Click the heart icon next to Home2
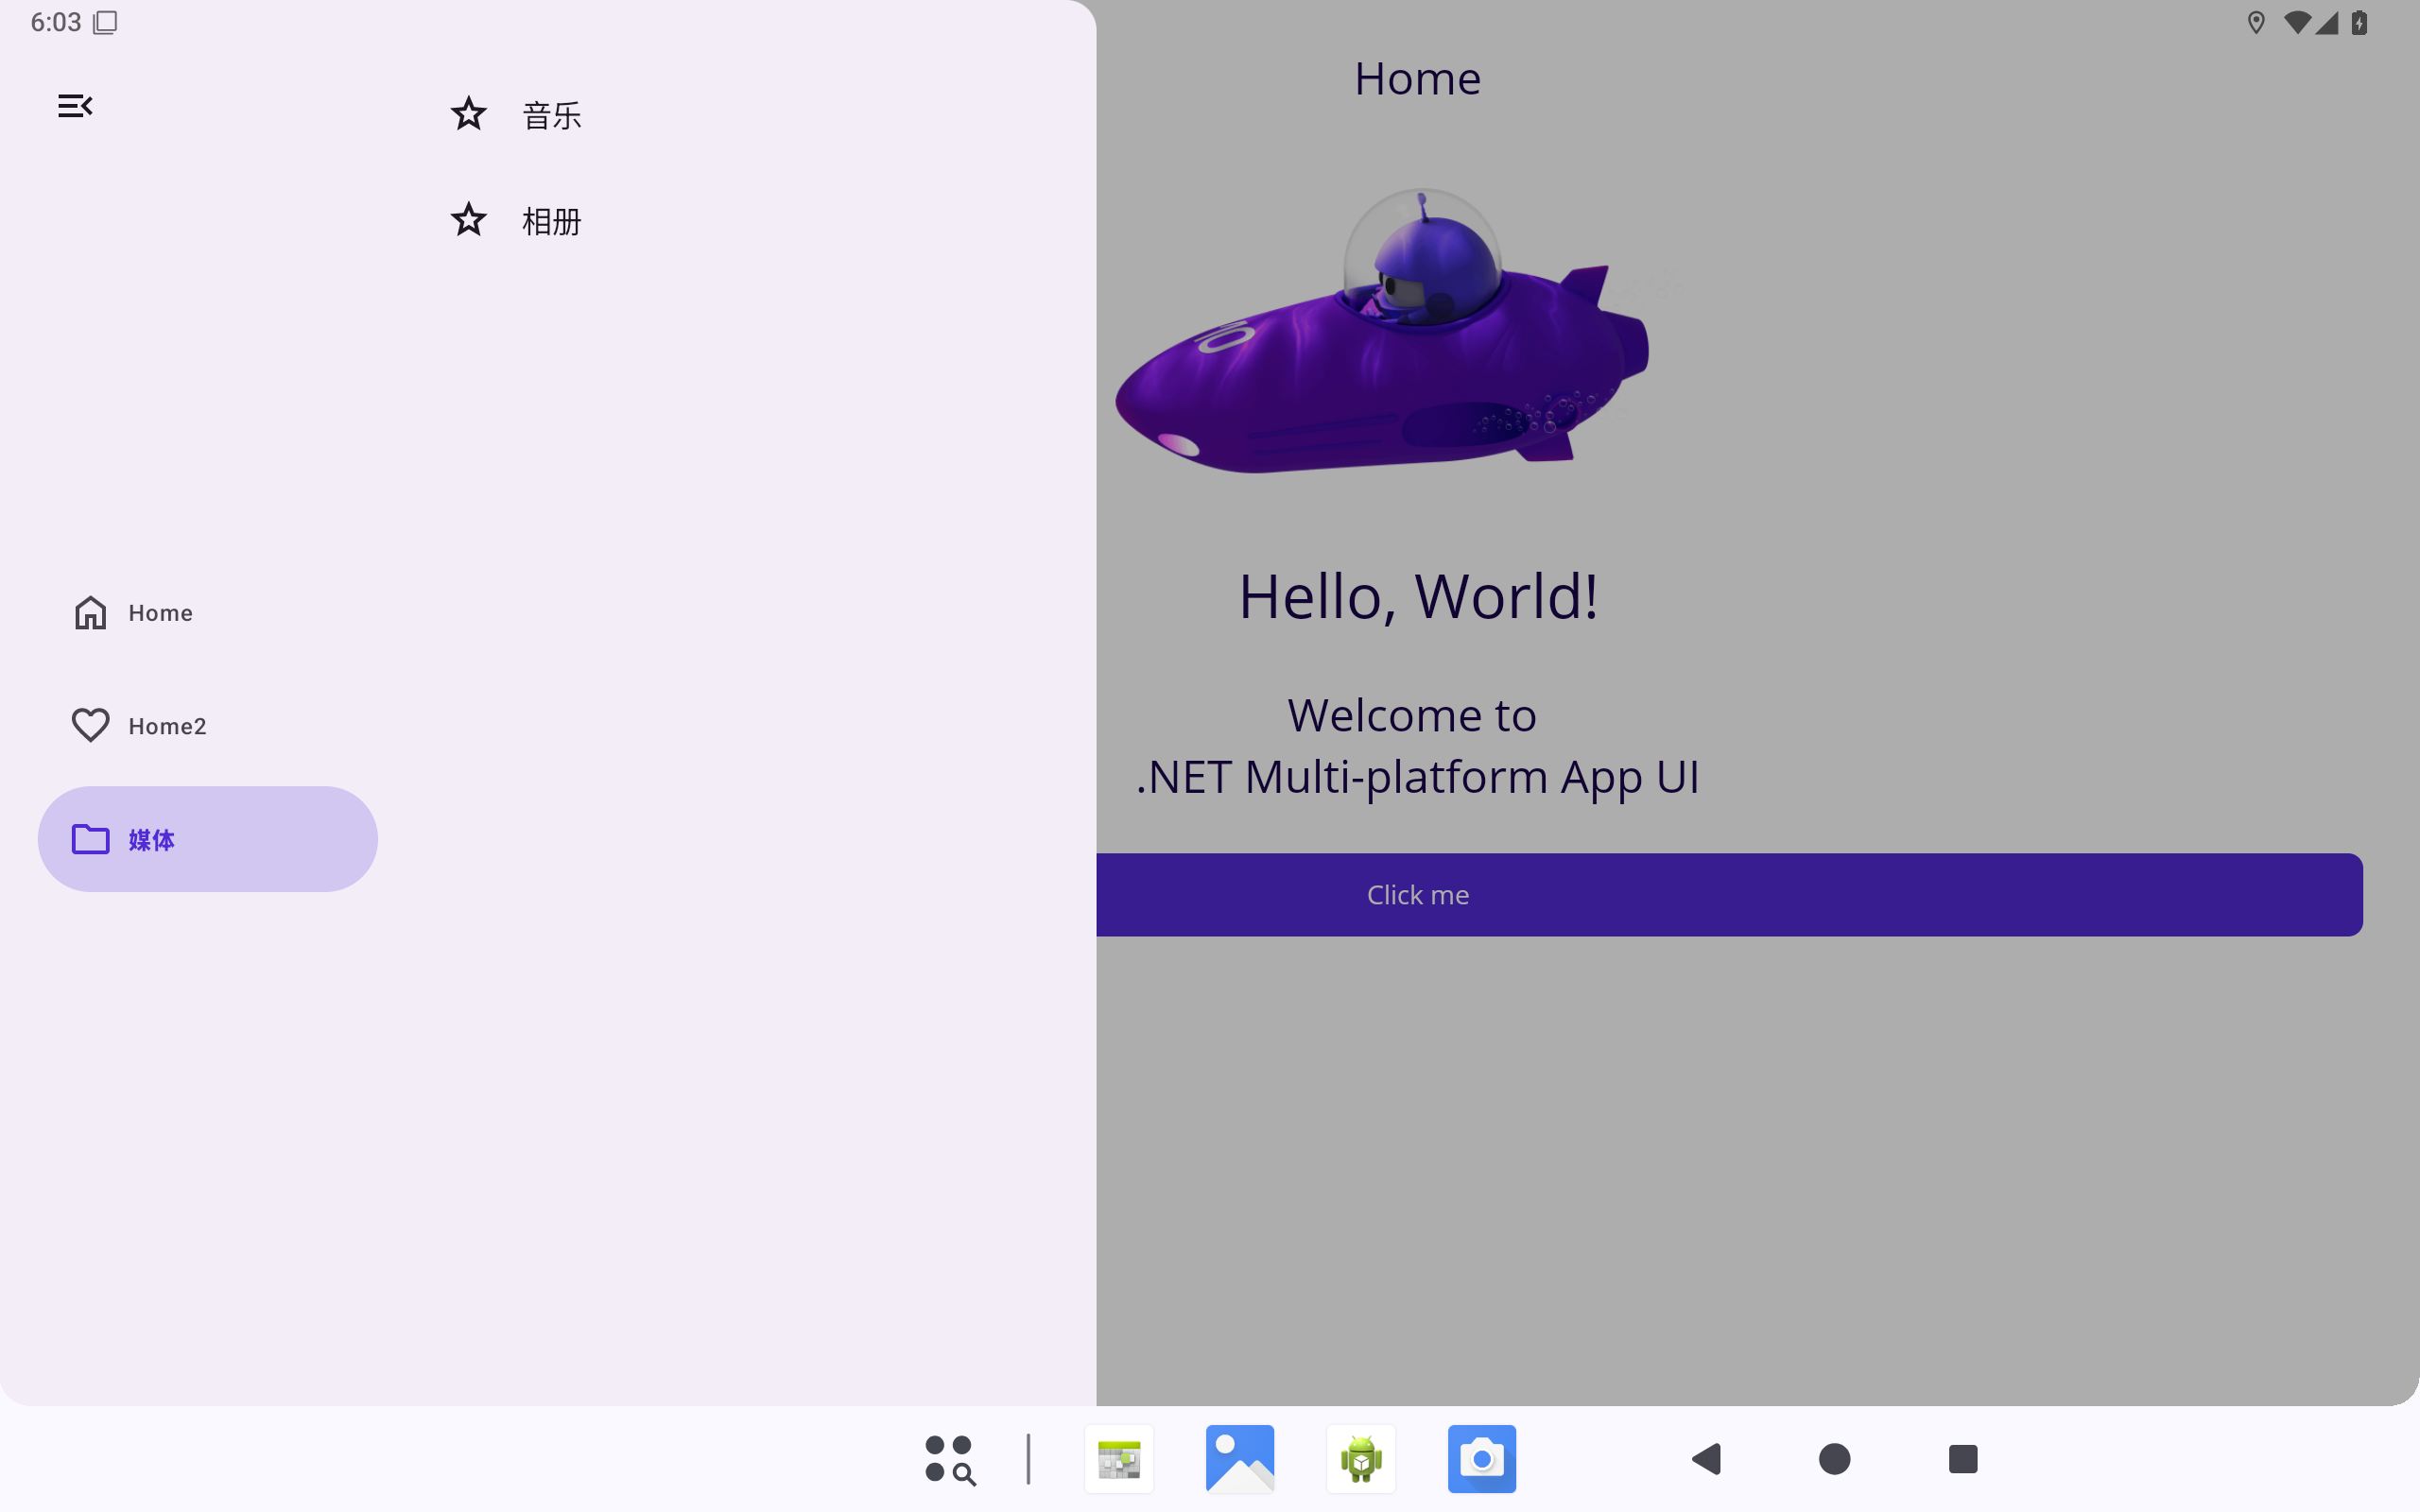 [90, 726]
